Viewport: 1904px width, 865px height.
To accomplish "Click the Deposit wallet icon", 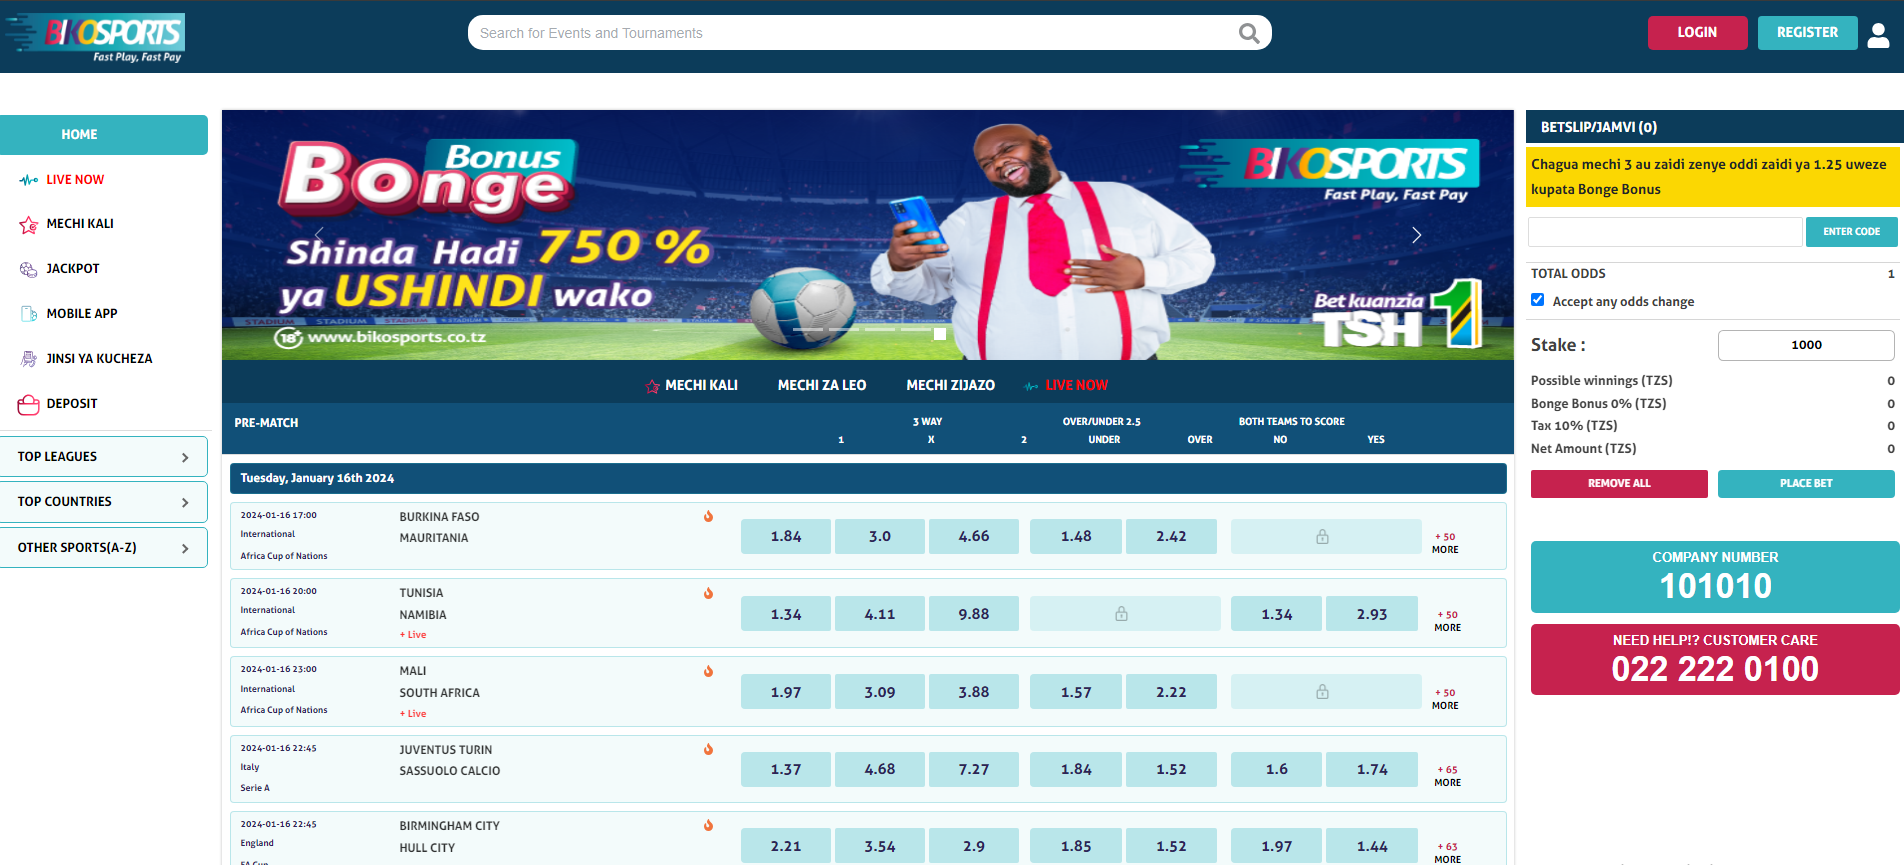I will tap(28, 404).
